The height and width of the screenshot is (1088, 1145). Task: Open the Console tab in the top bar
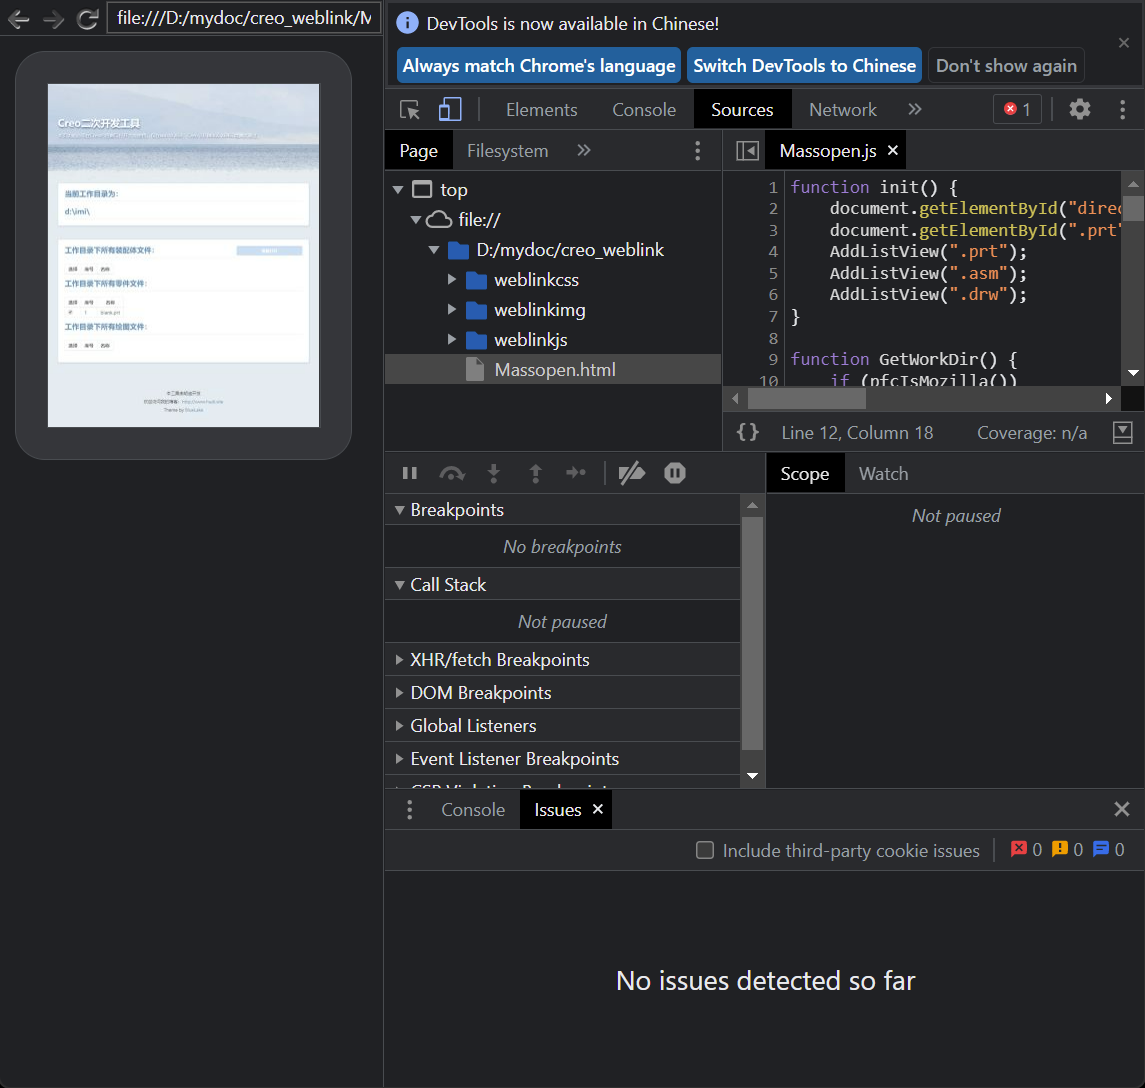click(644, 110)
